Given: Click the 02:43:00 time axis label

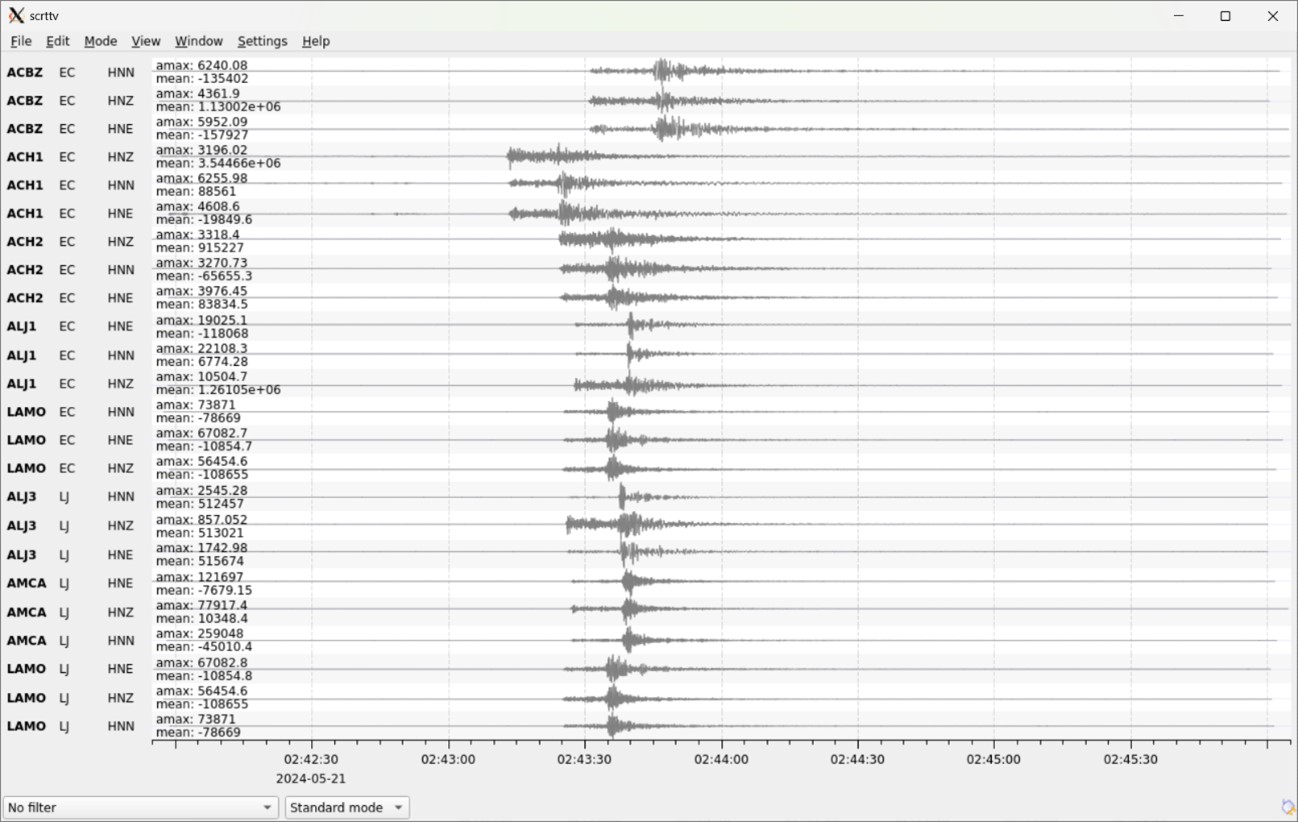Looking at the screenshot, I should point(448,759).
